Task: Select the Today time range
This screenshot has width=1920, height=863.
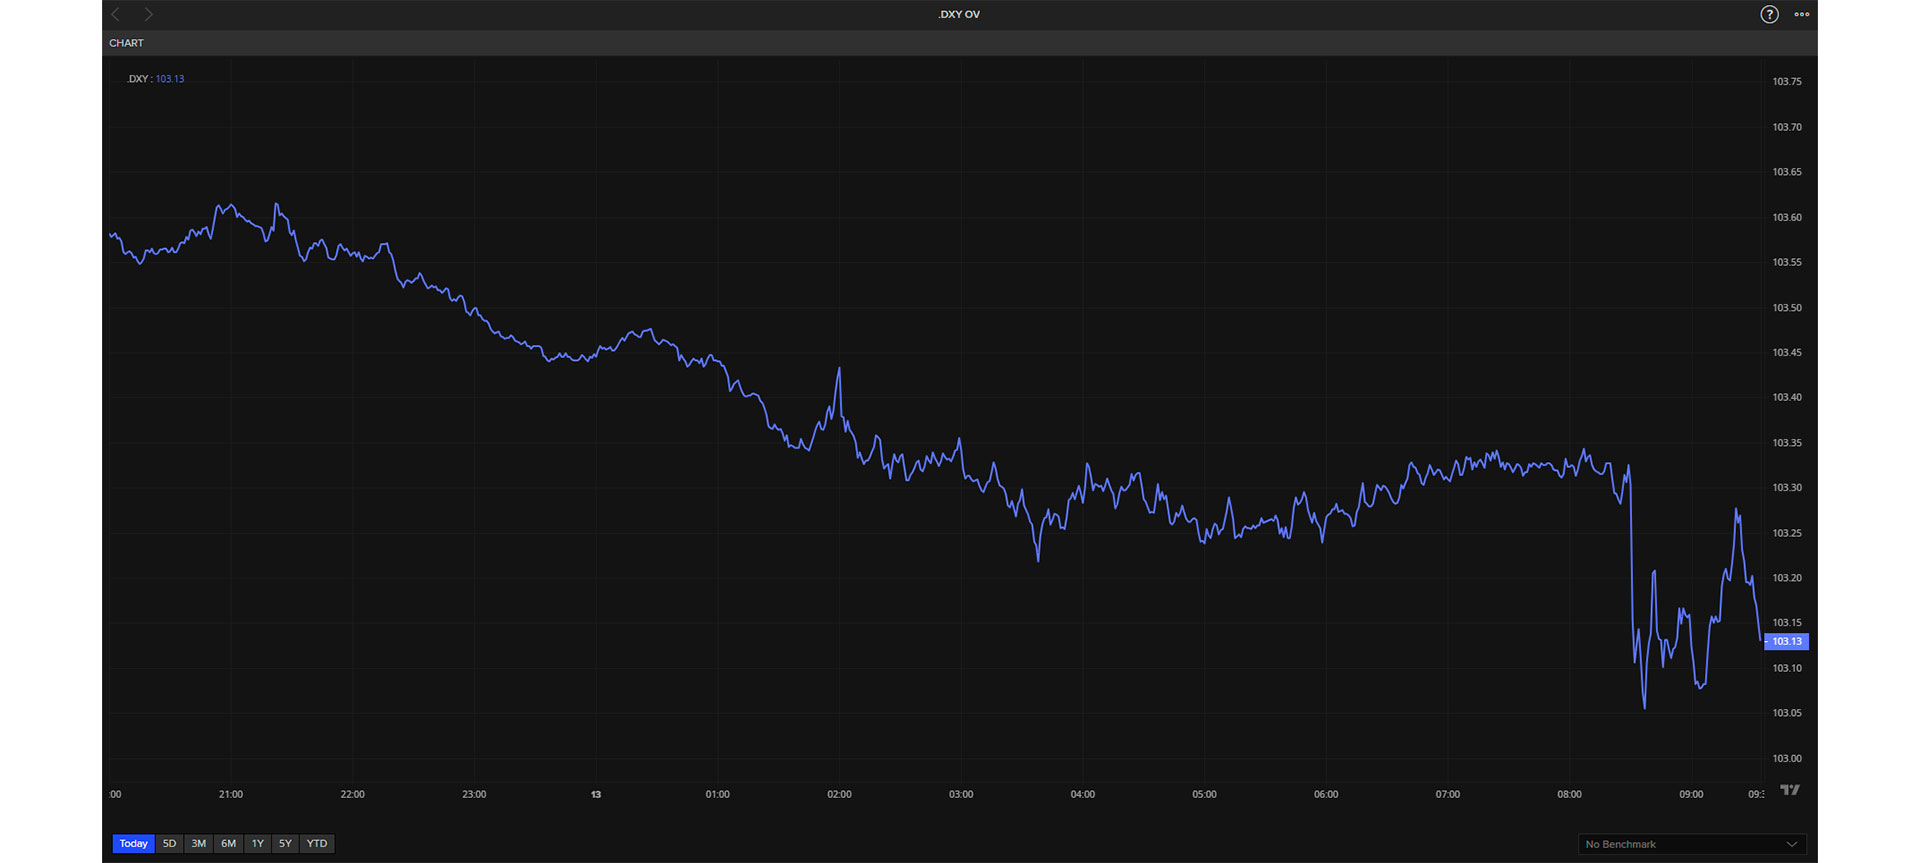Action: tap(133, 844)
